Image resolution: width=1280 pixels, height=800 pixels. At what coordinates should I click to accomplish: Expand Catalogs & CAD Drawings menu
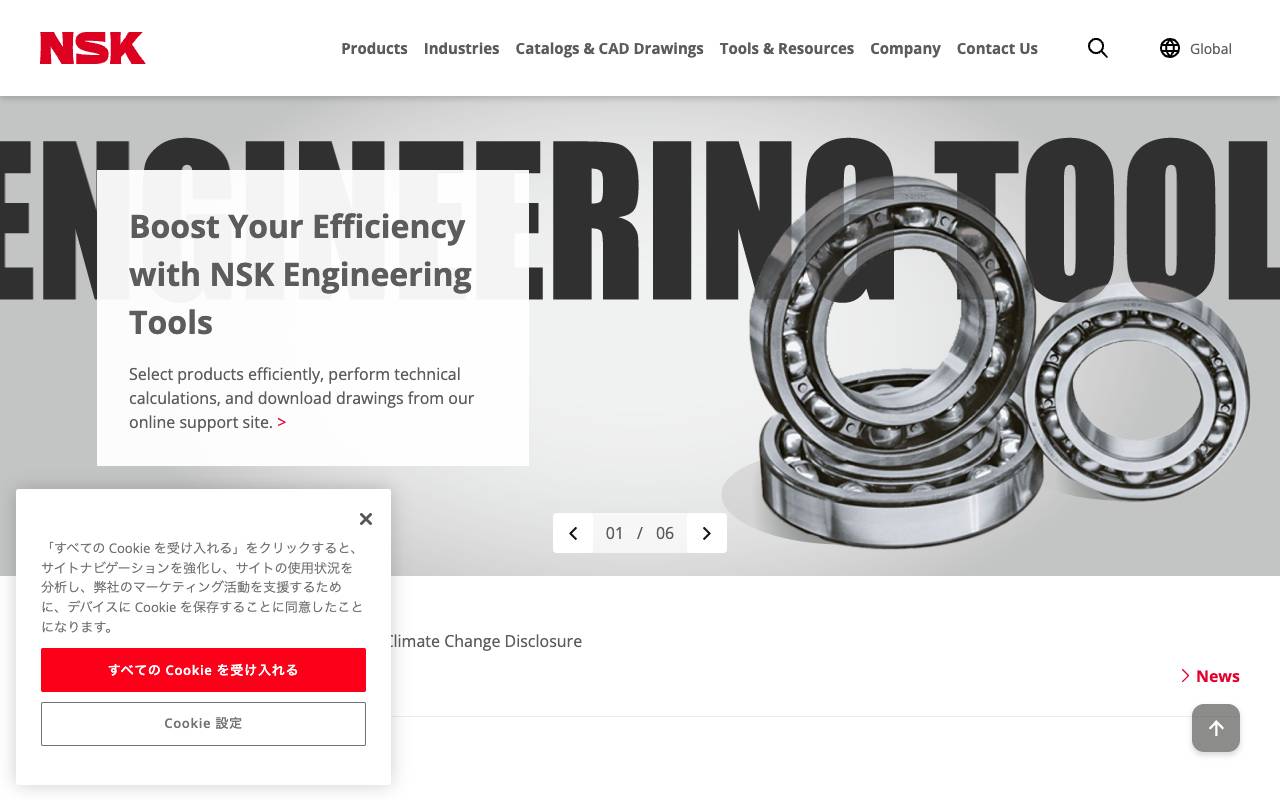(609, 48)
